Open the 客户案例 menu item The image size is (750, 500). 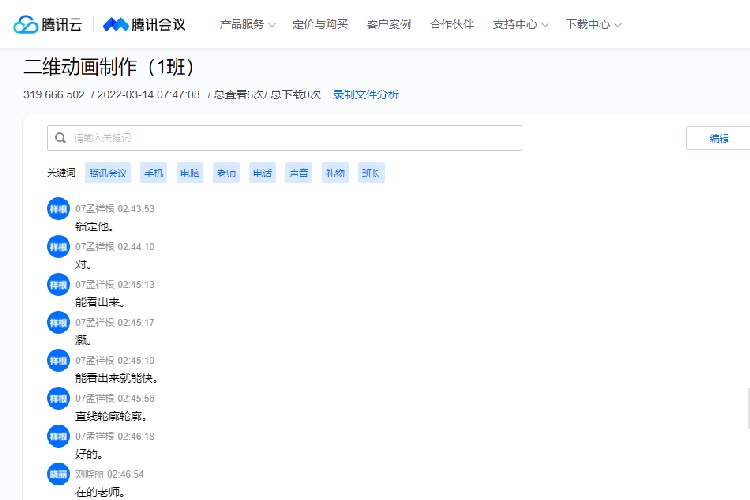[388, 24]
